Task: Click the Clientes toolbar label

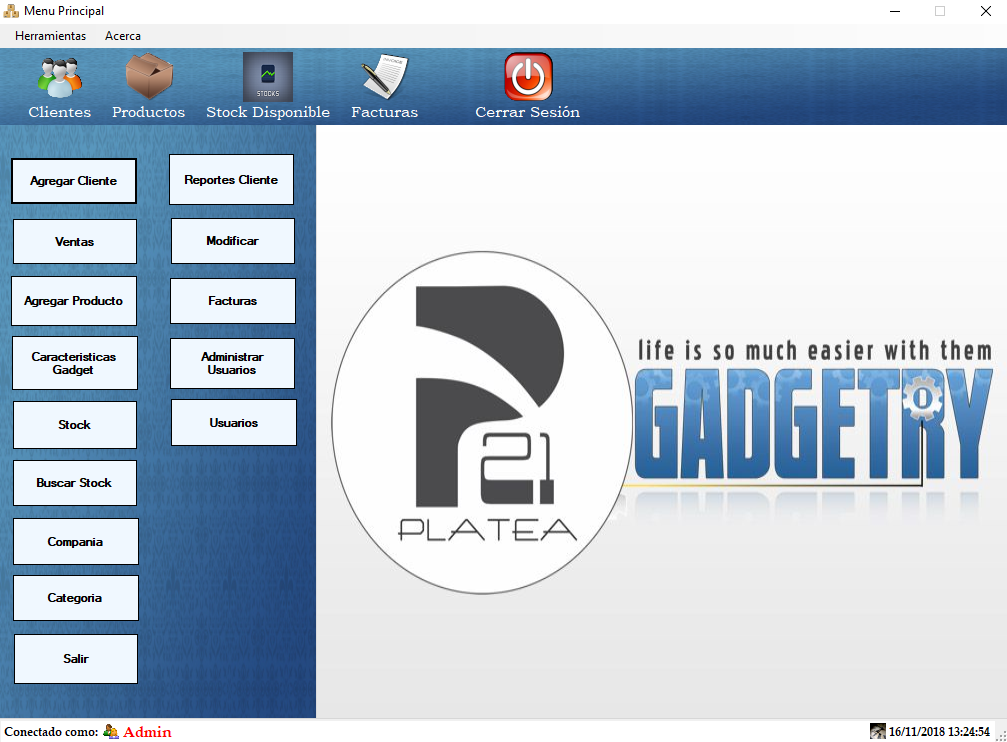Action: 60,112
